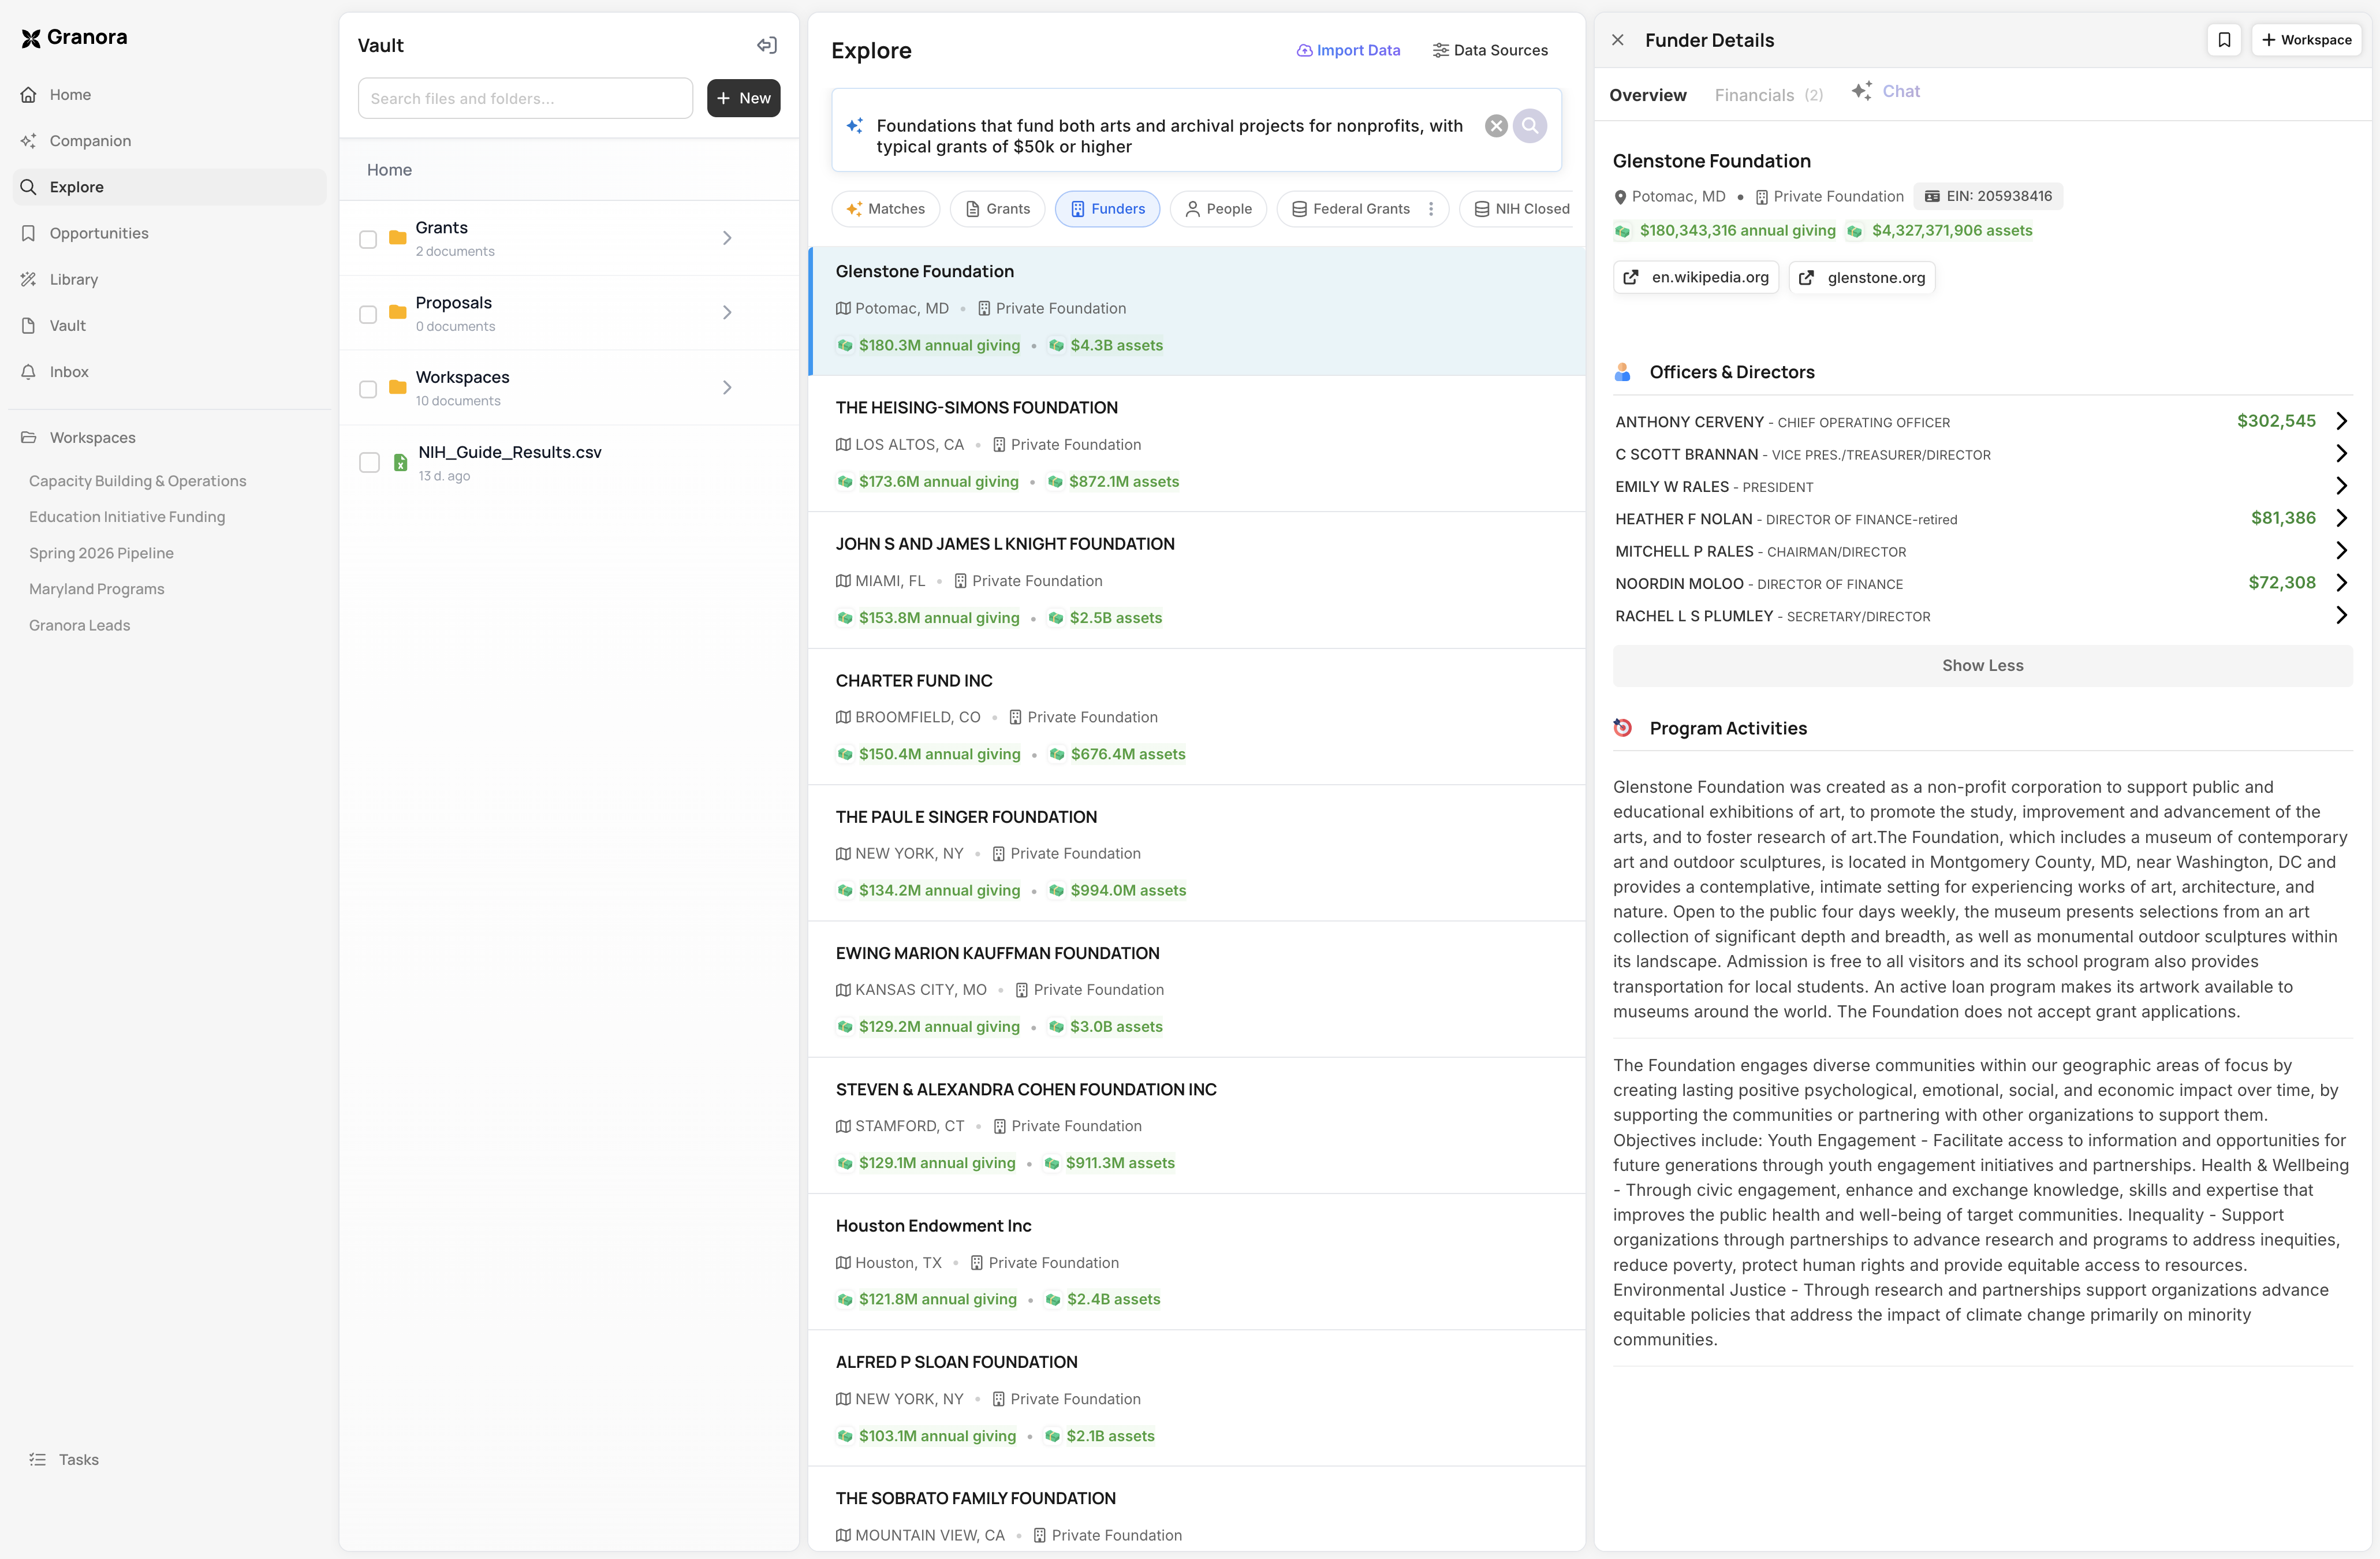Open the glenstone.org link
This screenshot has height=1559, width=2380.
(1862, 278)
